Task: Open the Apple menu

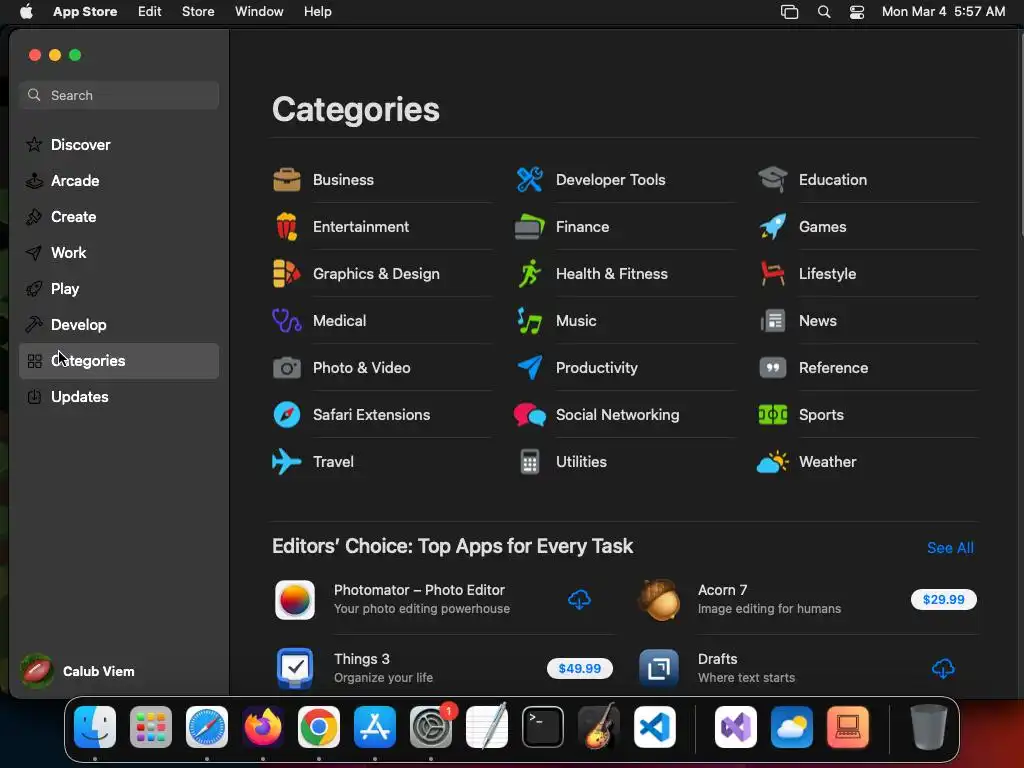Action: point(26,12)
